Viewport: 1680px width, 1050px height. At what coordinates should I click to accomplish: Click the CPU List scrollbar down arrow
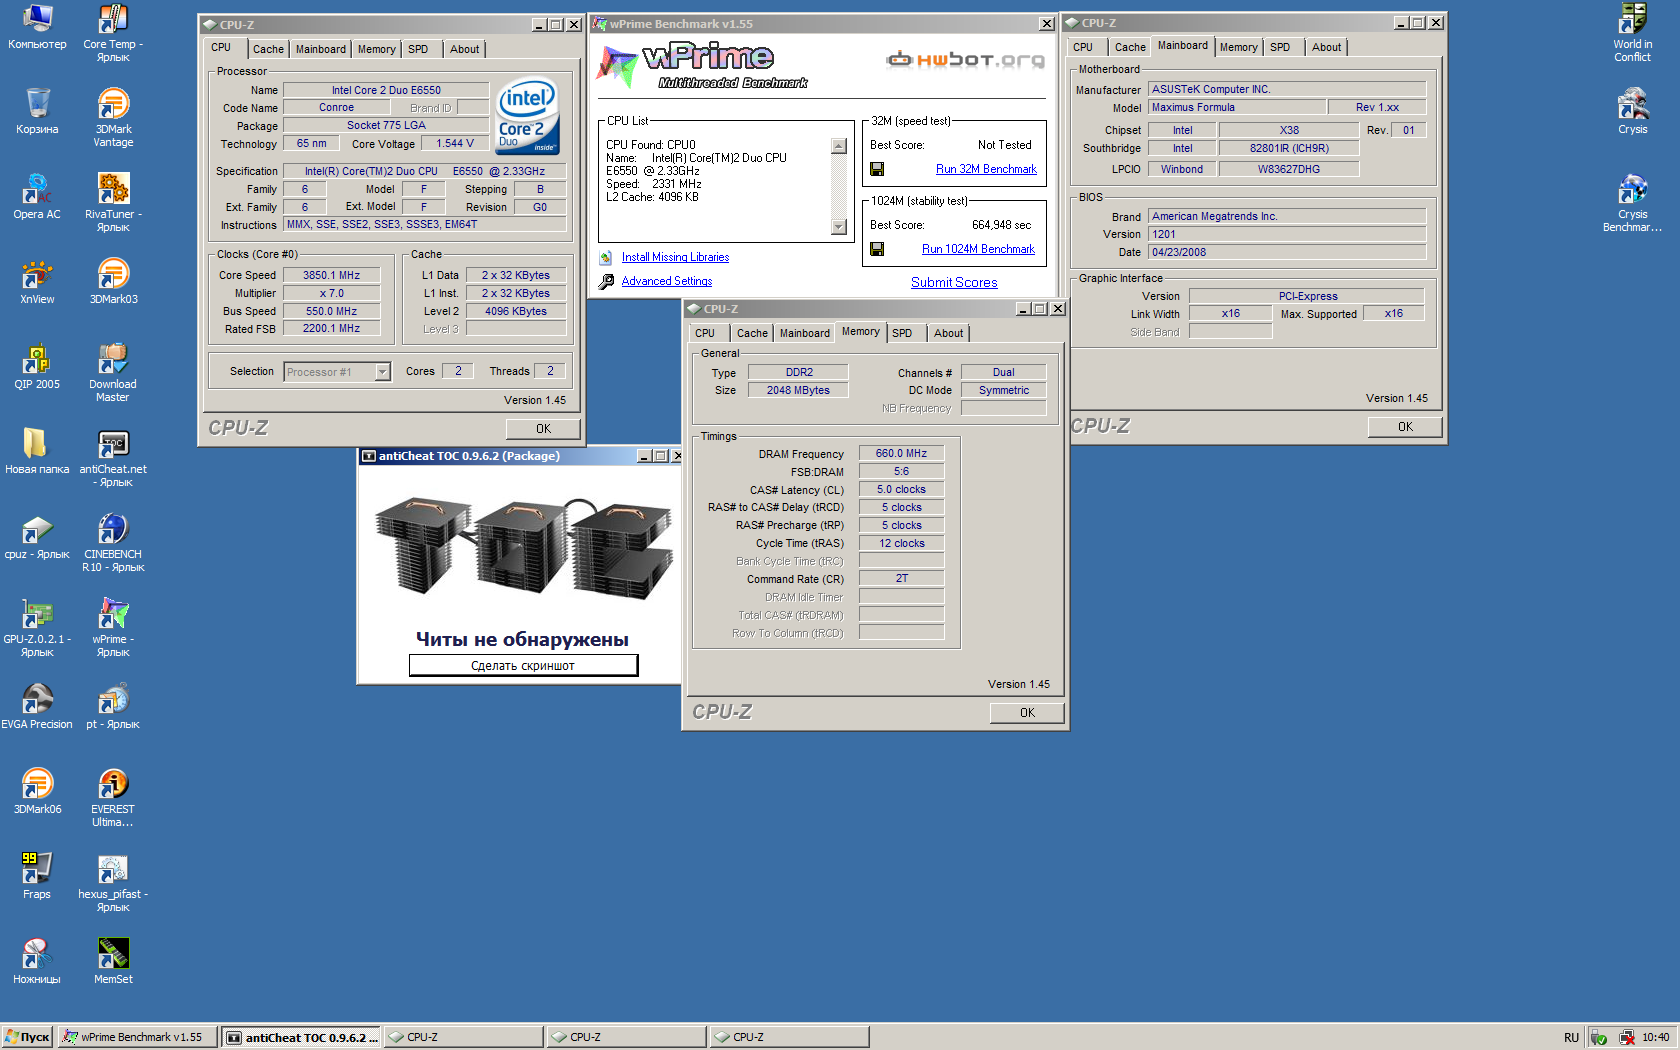point(838,227)
